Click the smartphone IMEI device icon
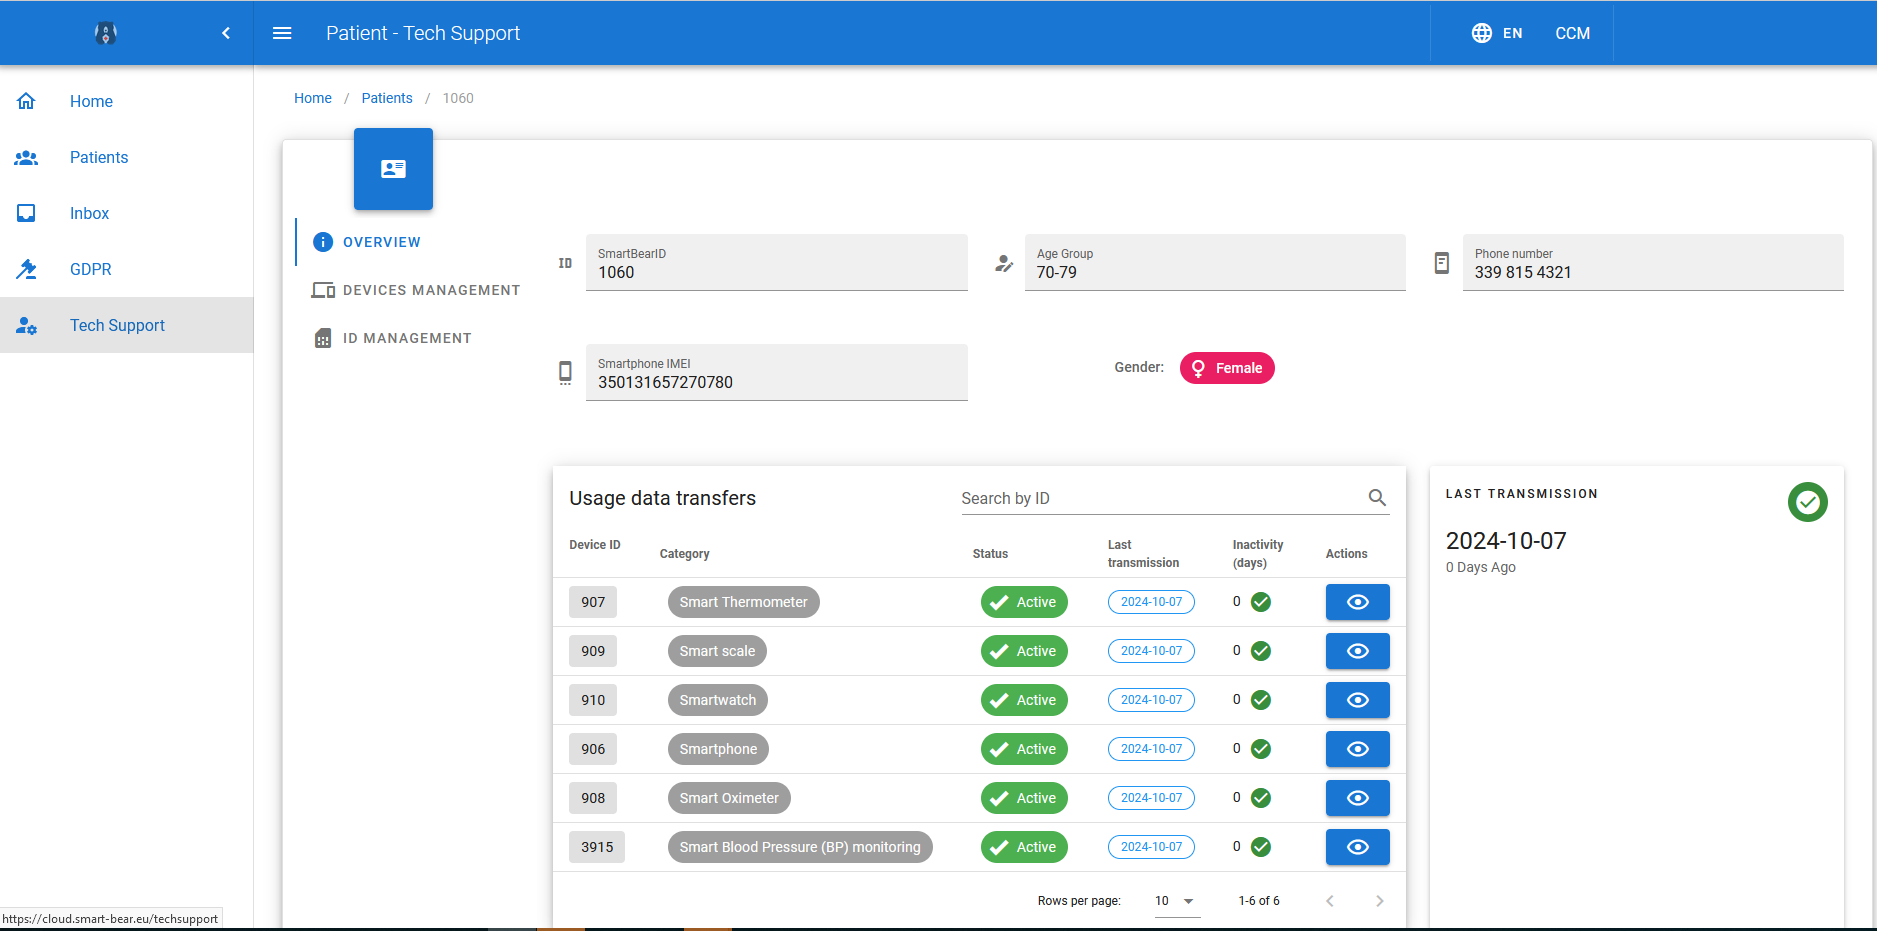 (565, 373)
